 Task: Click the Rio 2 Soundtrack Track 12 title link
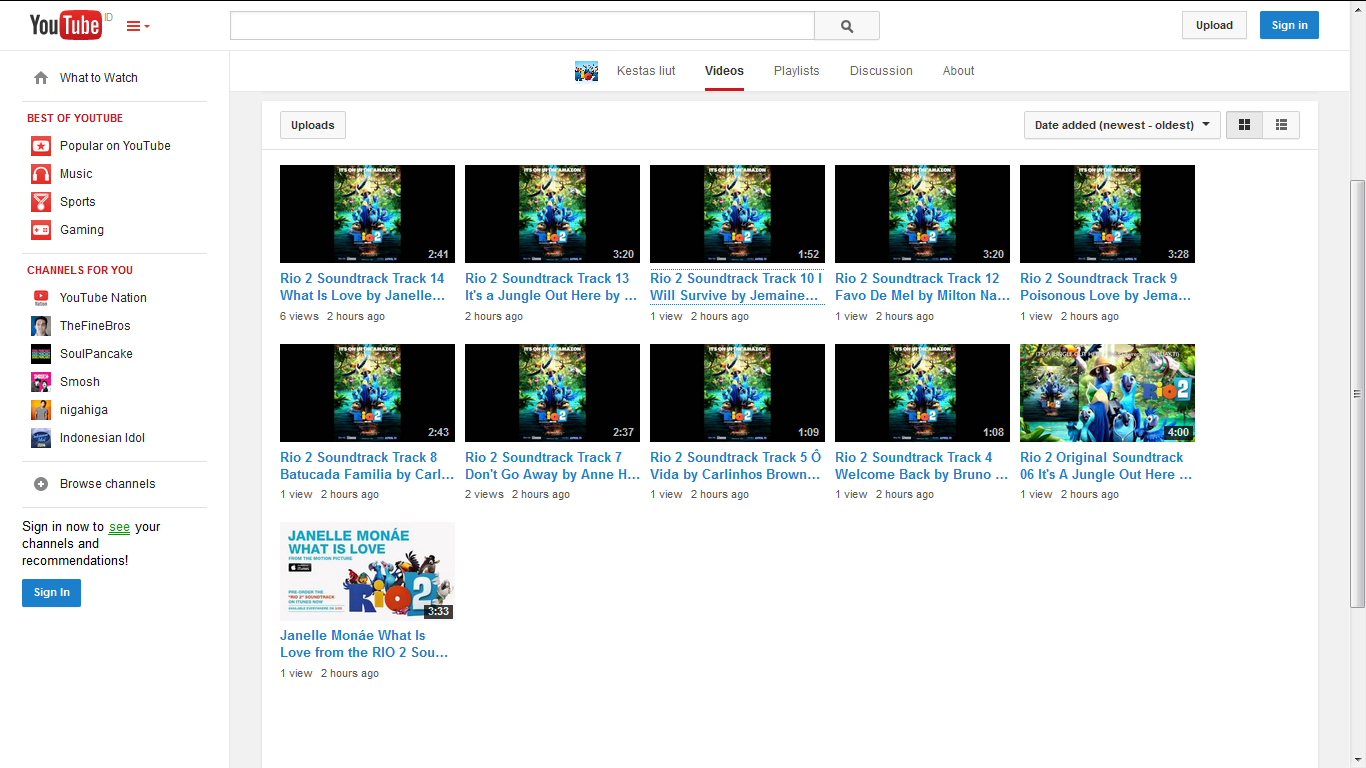point(922,287)
